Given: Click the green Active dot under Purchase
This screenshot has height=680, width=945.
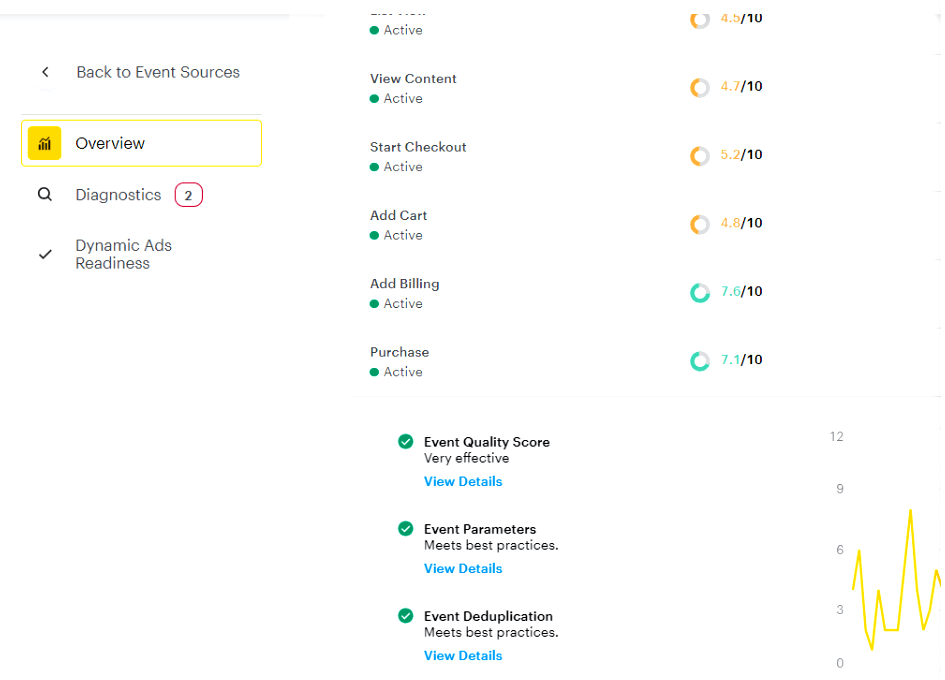Looking at the screenshot, I should click(374, 372).
